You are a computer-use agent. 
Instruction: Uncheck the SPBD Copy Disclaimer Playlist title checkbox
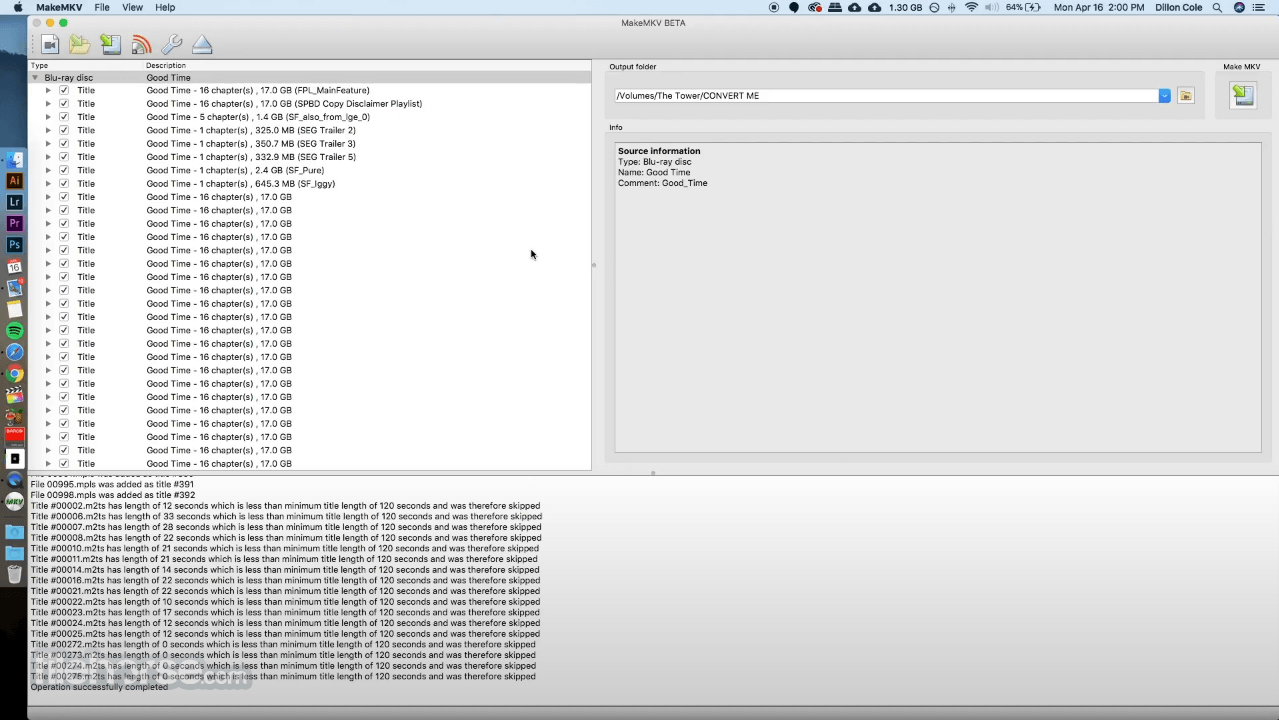(64, 103)
